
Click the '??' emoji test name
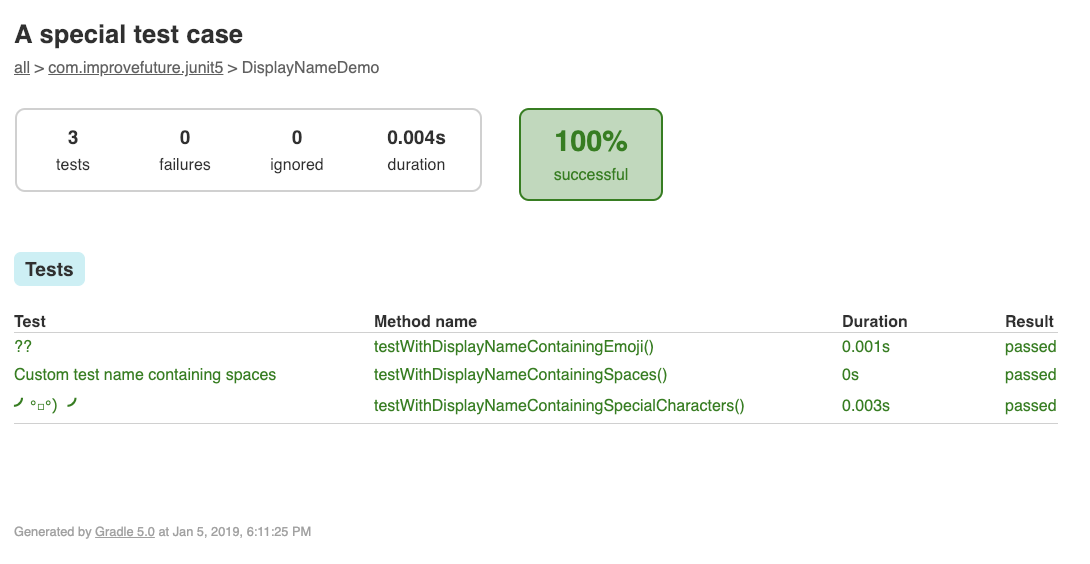pyautogui.click(x=23, y=347)
